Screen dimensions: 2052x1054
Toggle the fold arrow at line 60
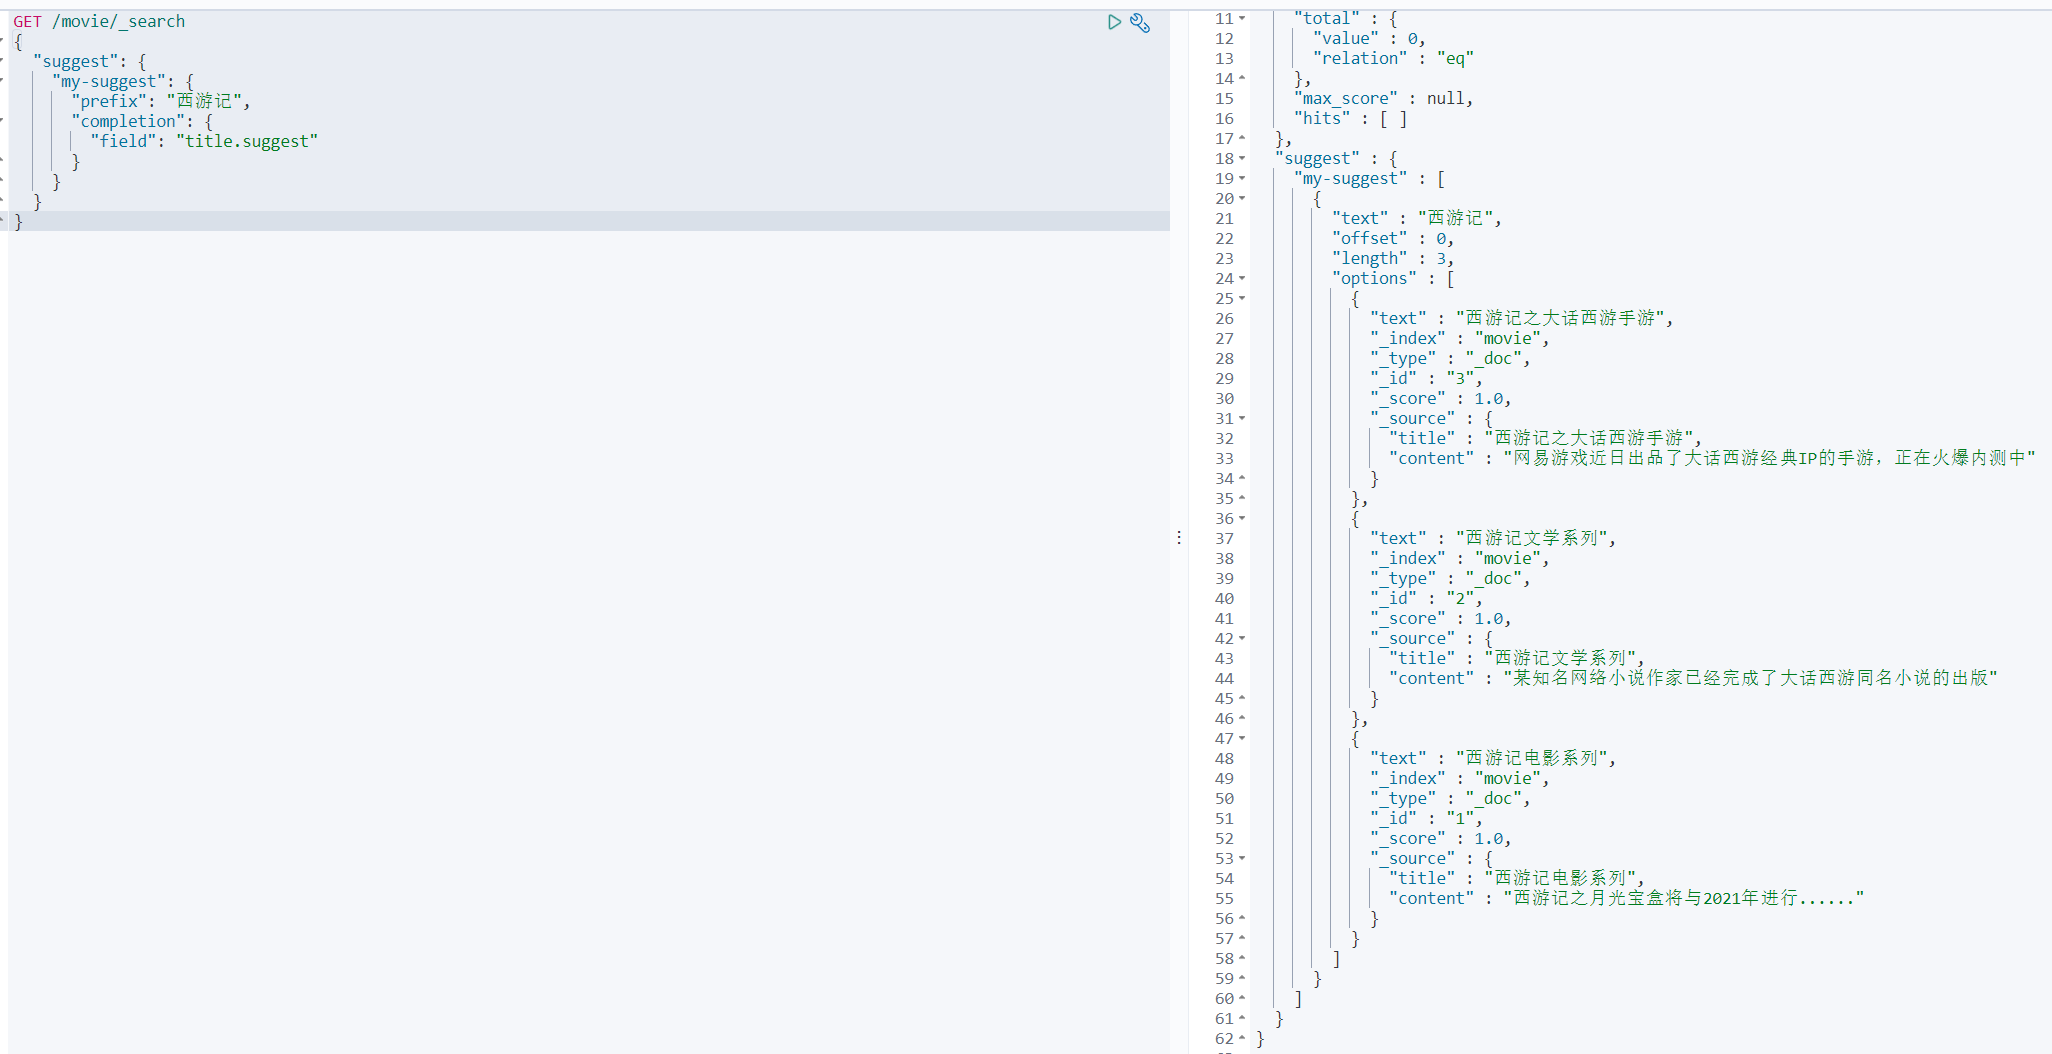1242,998
